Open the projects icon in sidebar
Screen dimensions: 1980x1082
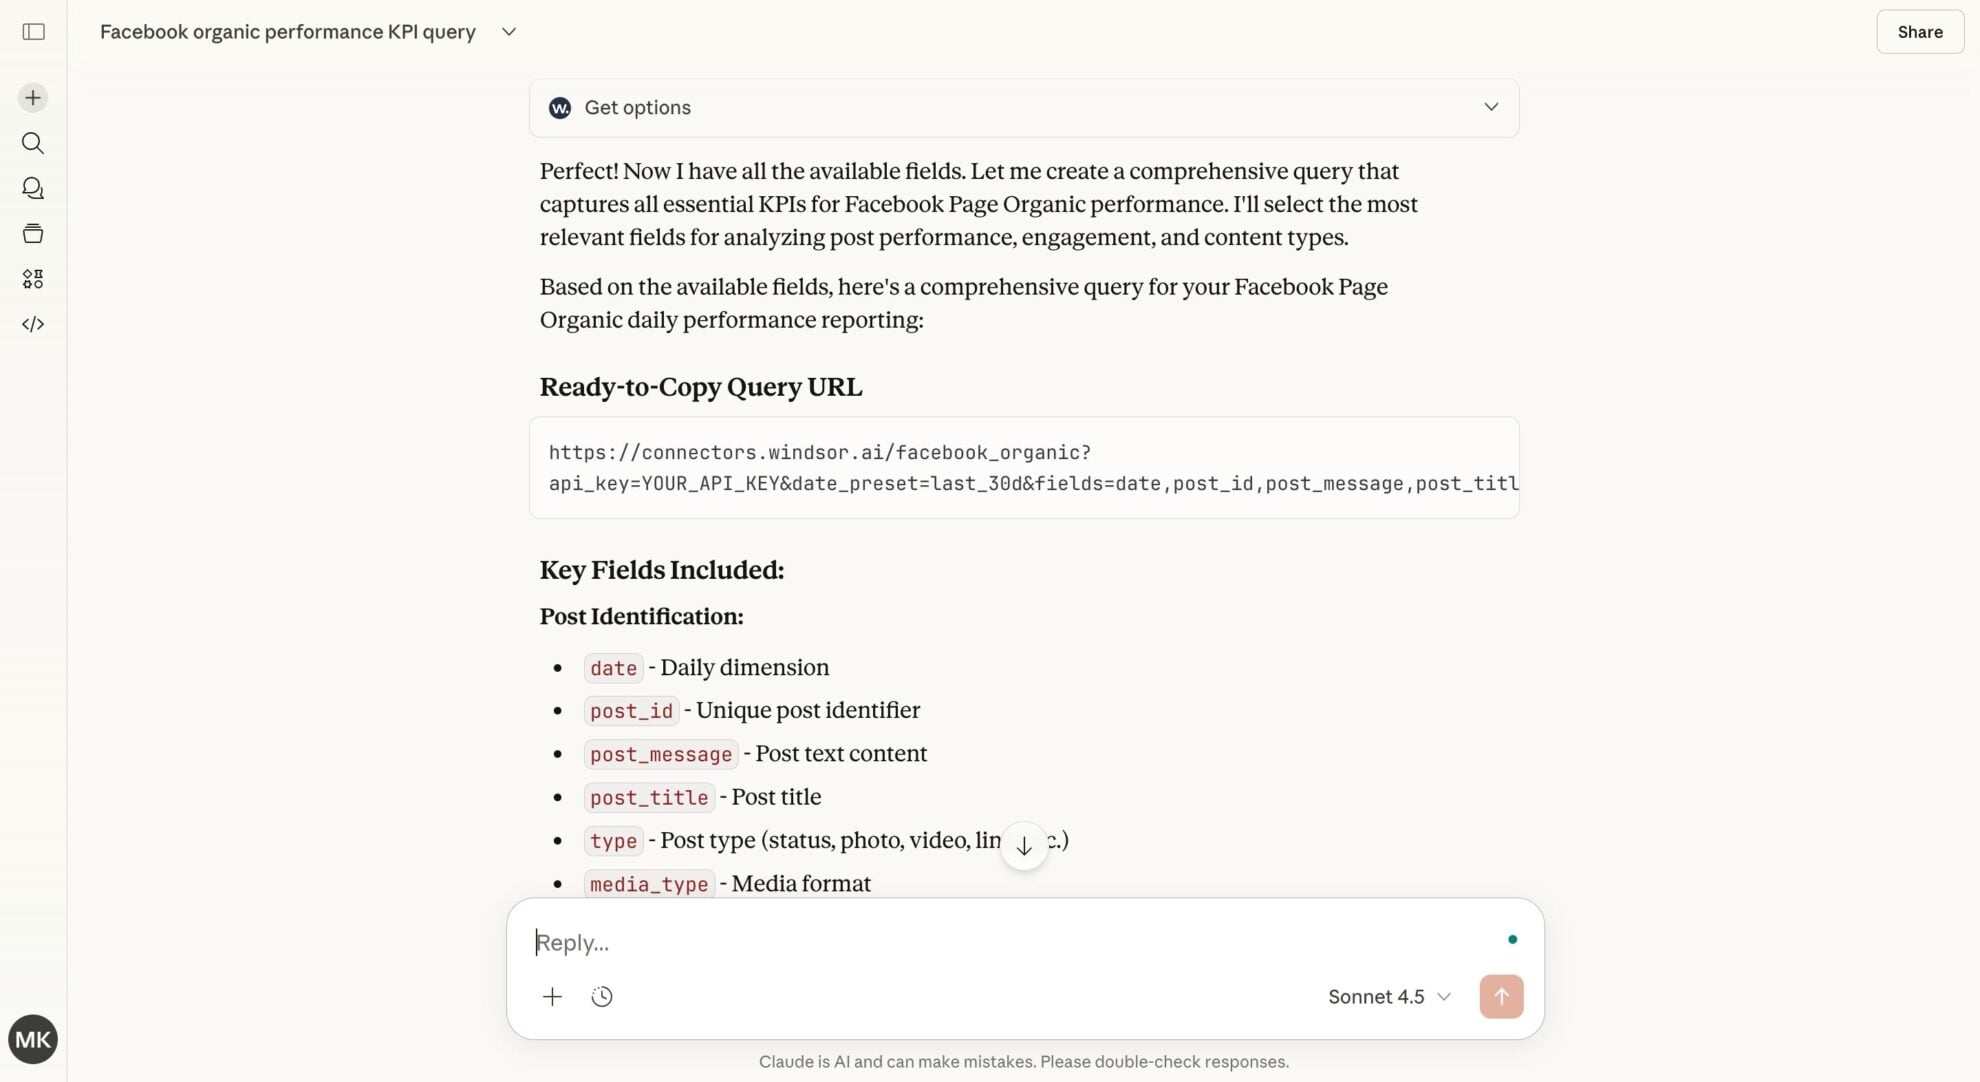(33, 233)
